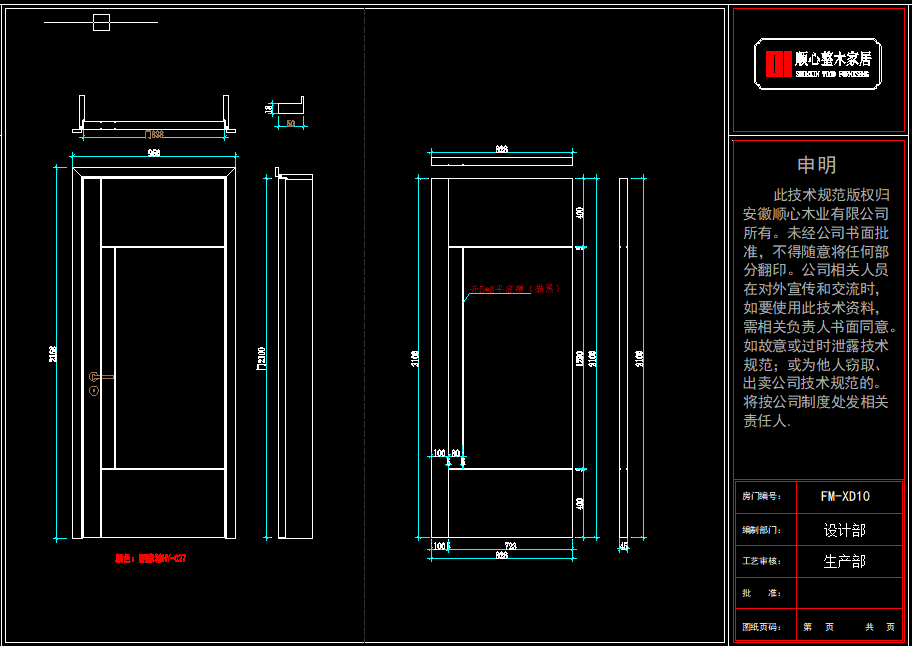Viewport: 912px width, 647px height.
Task: Click the 图纸页码 page number row
Action: (818, 627)
